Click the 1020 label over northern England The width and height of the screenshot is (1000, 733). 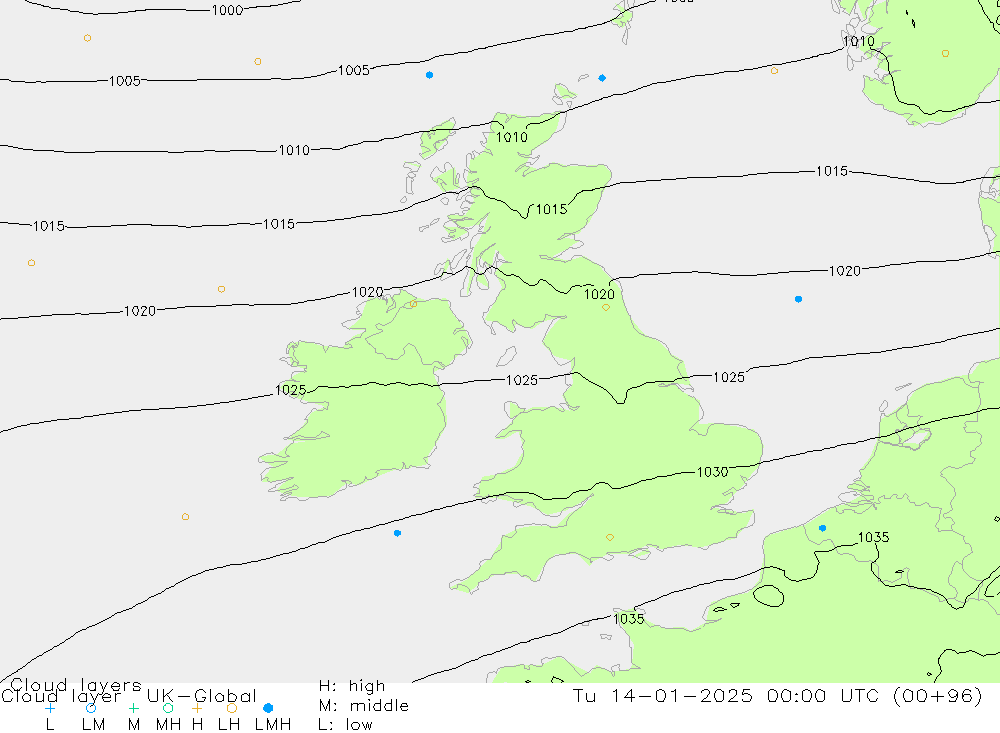599,294
